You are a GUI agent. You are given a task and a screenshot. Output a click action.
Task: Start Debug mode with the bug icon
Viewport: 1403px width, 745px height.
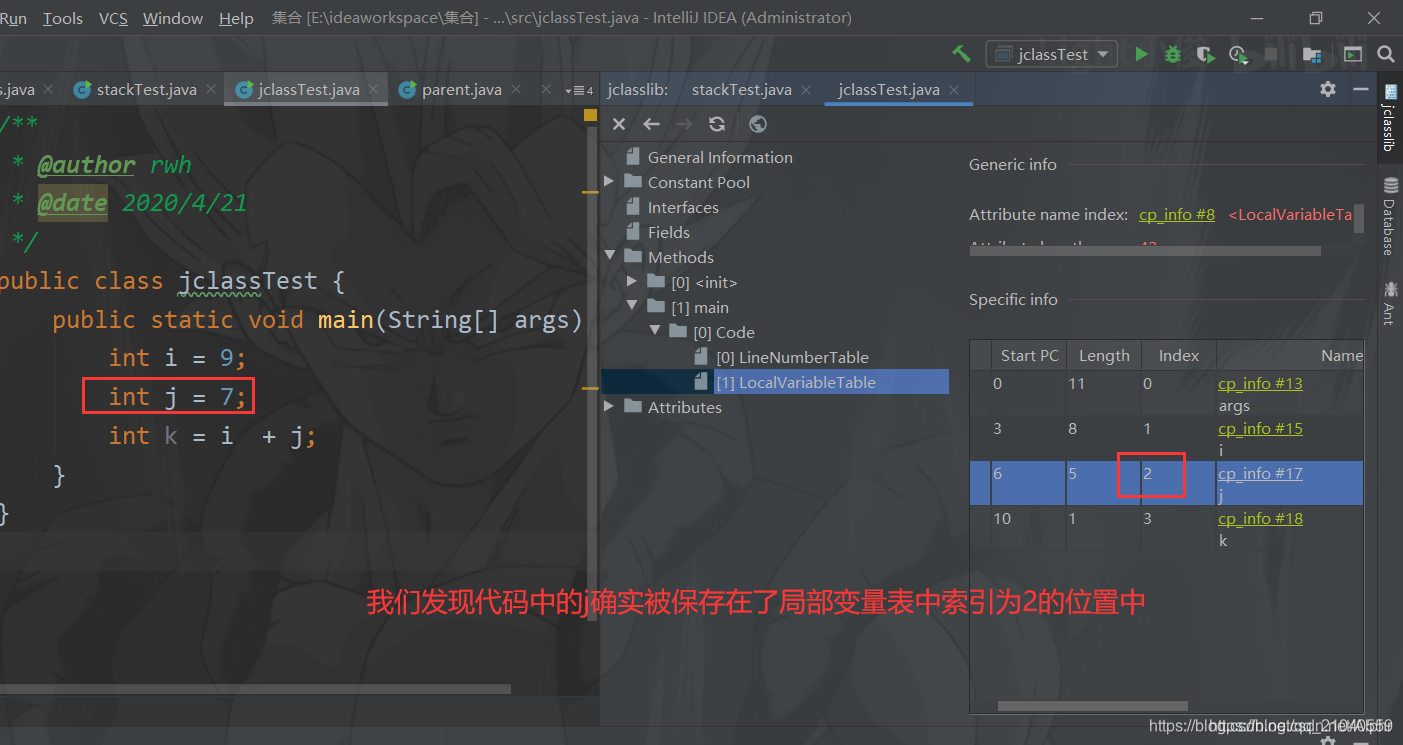(x=1172, y=55)
